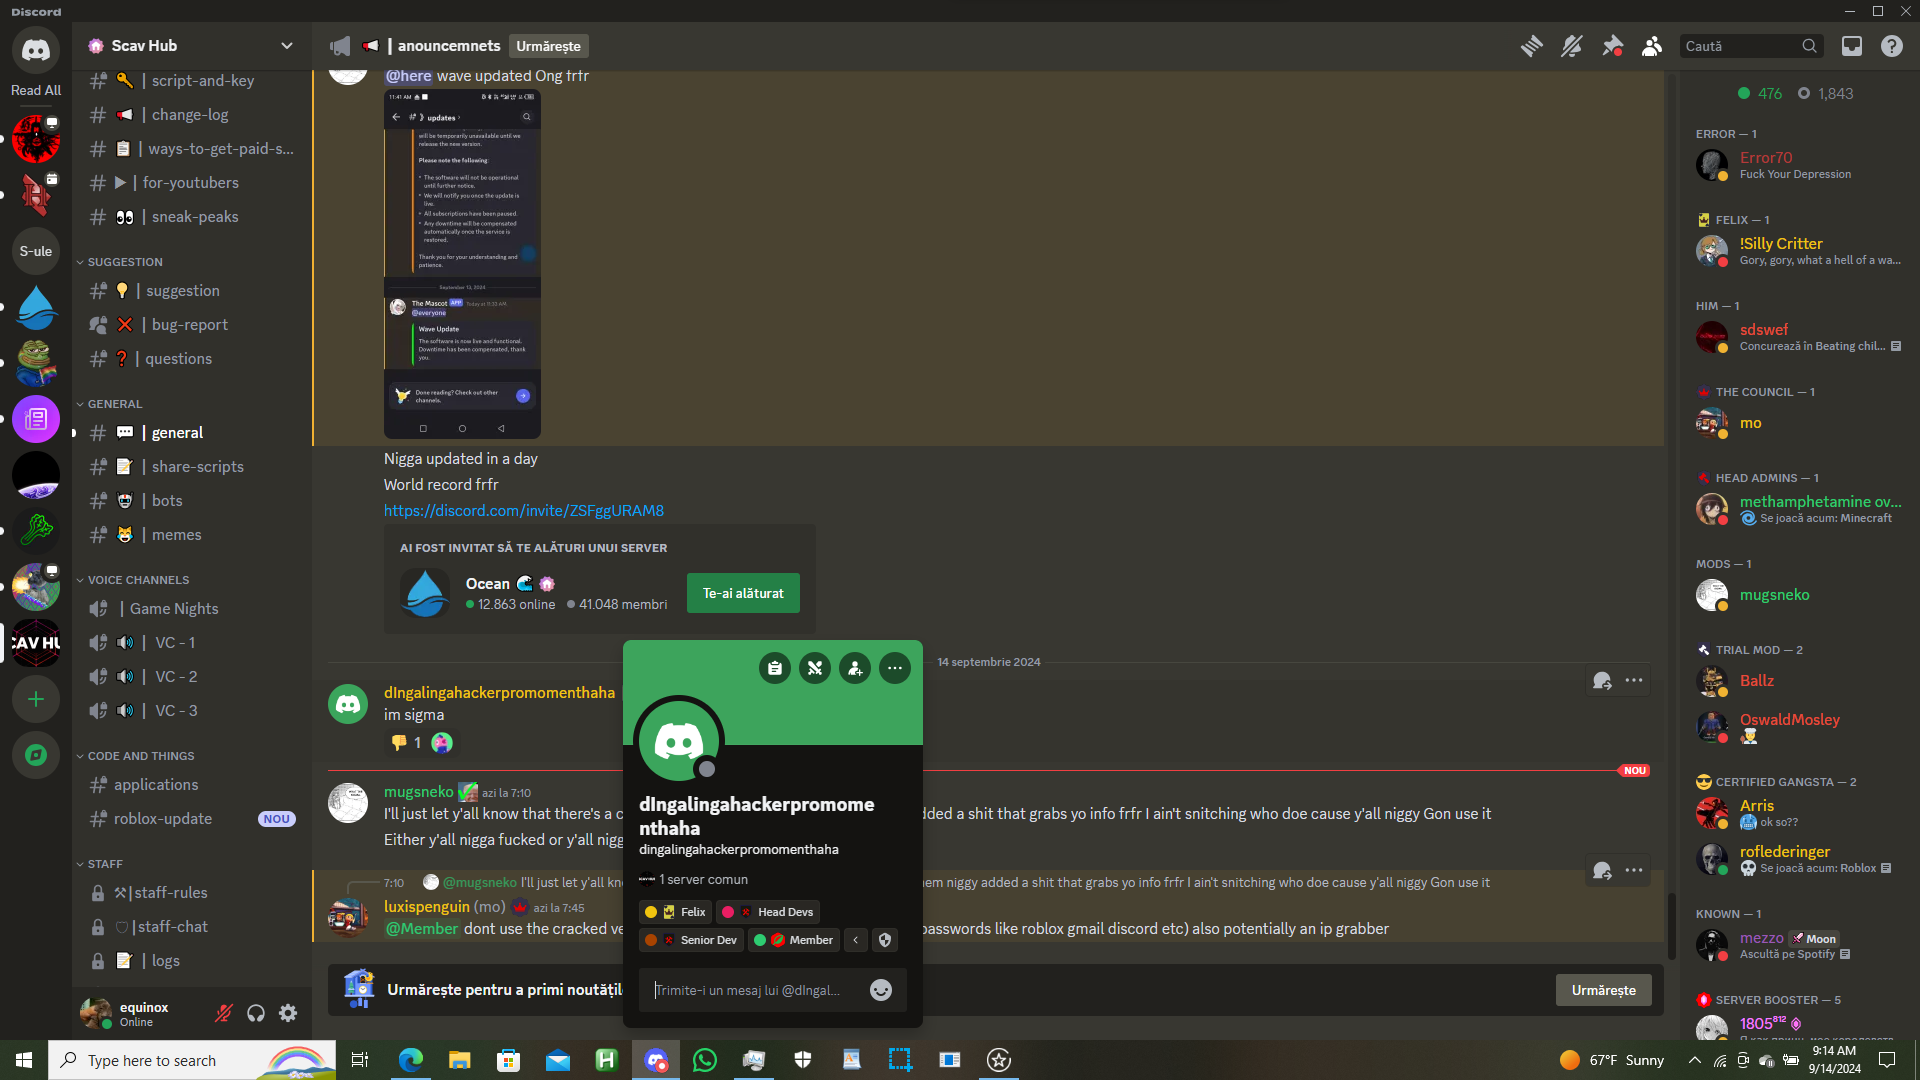Open the more options menu in profile popup
Image resolution: width=1920 pixels, height=1080 pixels.
[x=895, y=669]
